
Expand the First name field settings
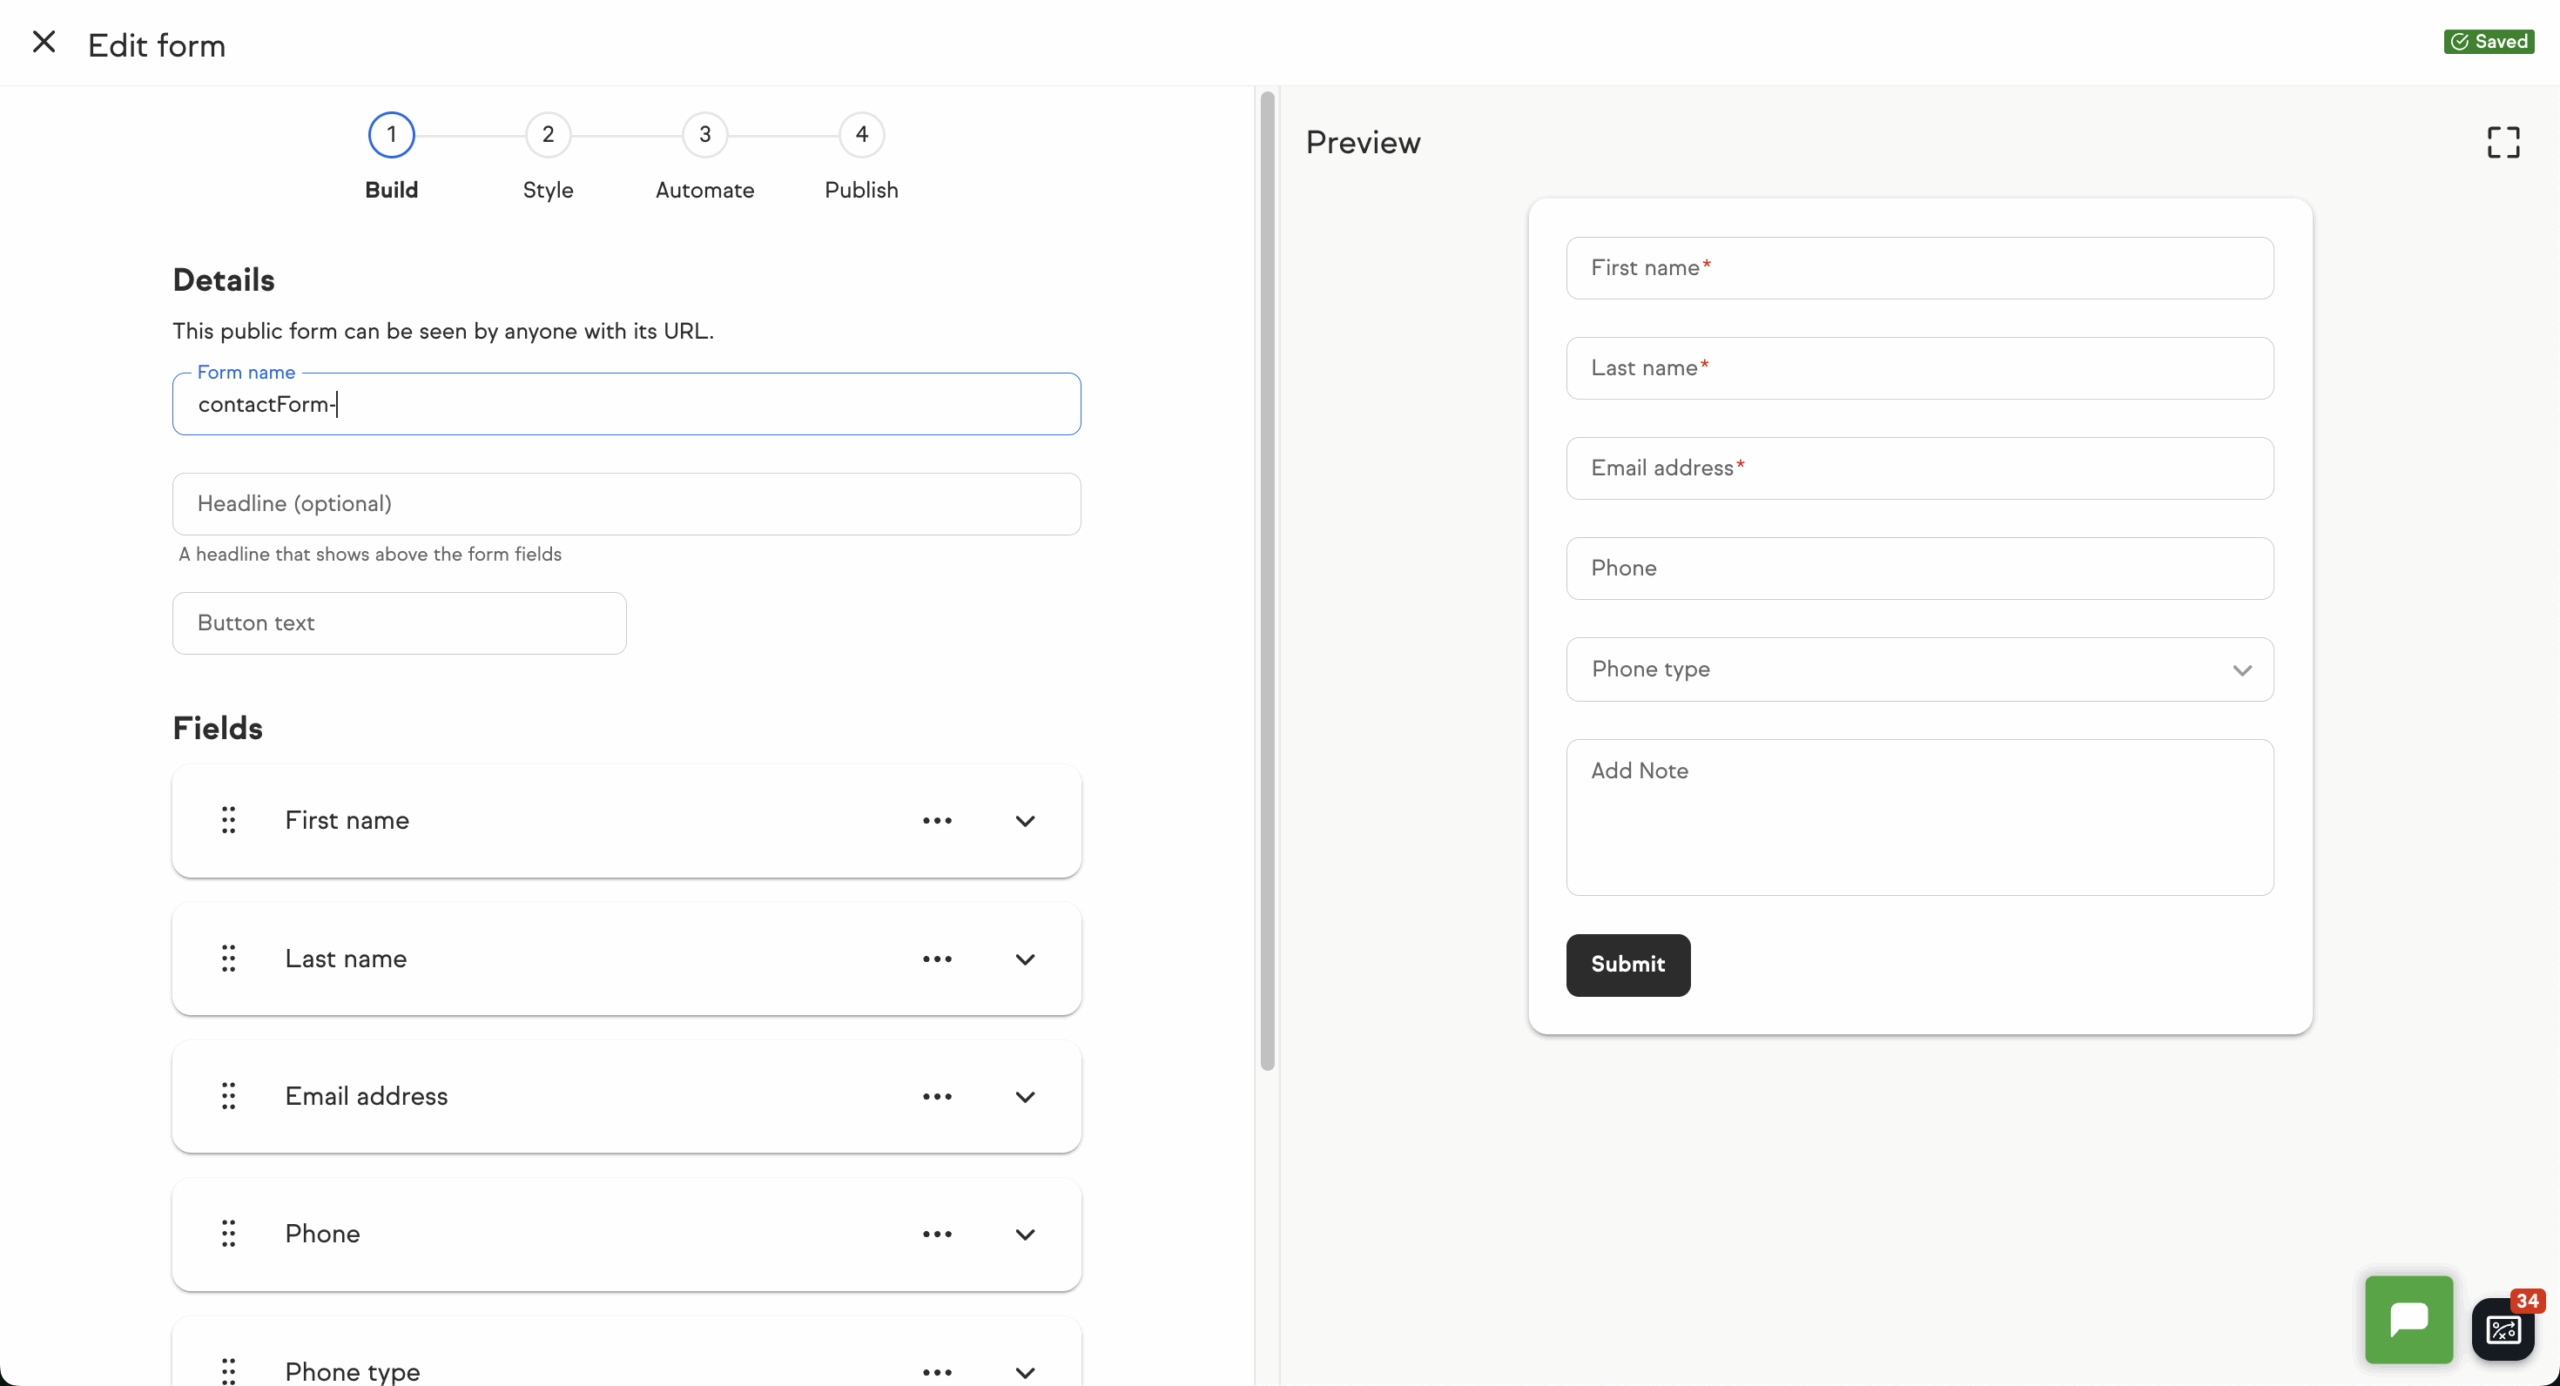pos(1025,821)
